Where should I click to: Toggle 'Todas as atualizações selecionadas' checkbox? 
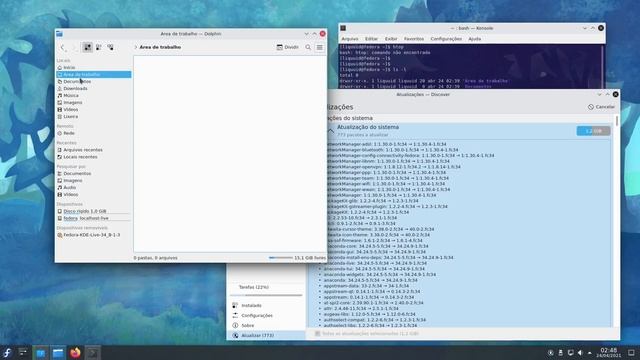(318, 333)
